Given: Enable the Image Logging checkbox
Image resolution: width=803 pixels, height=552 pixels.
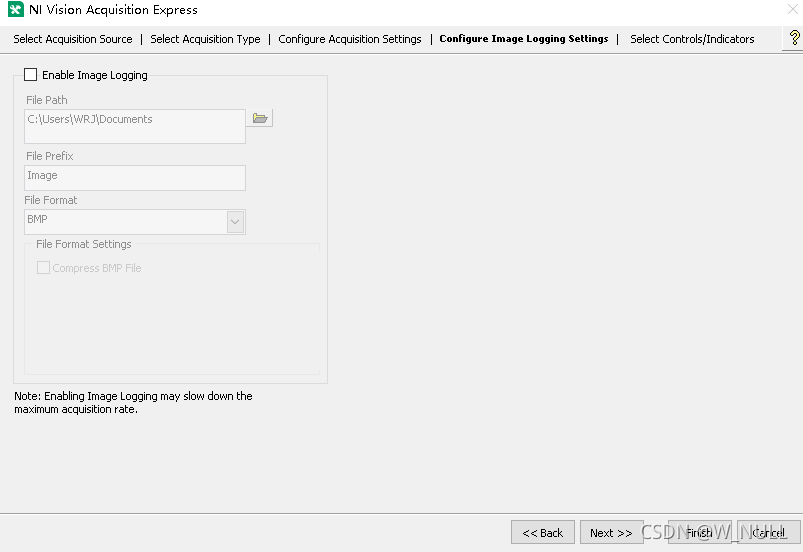Looking at the screenshot, I should click(31, 75).
